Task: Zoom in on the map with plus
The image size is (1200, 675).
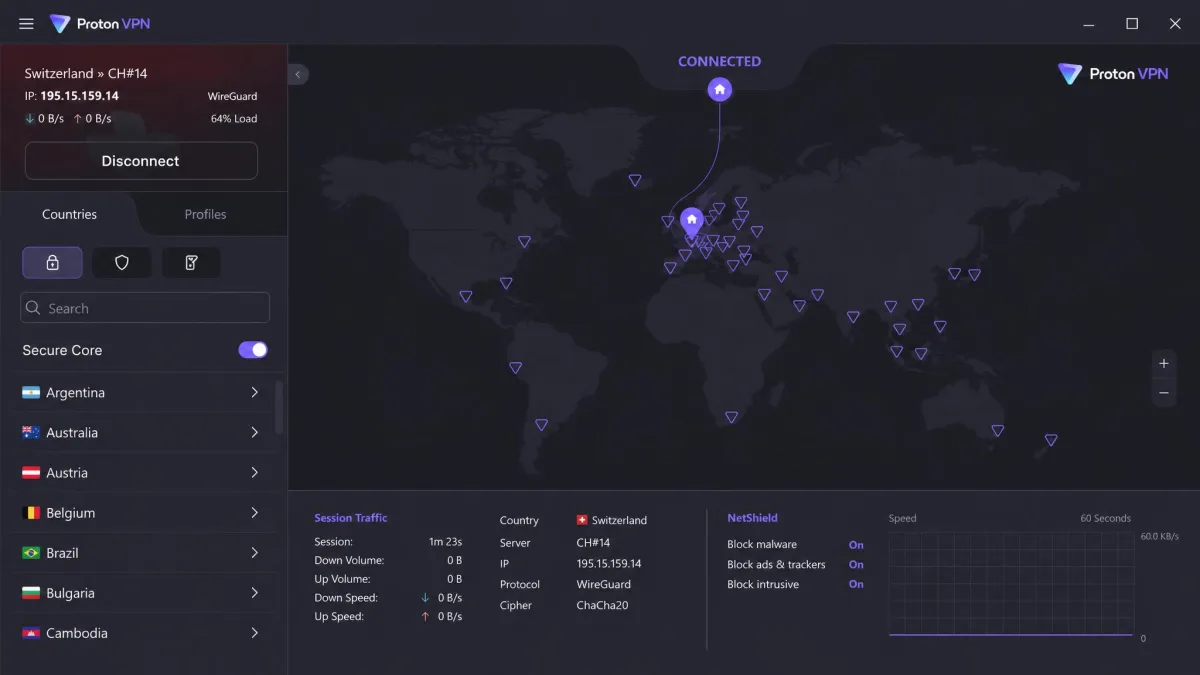Action: point(1164,364)
